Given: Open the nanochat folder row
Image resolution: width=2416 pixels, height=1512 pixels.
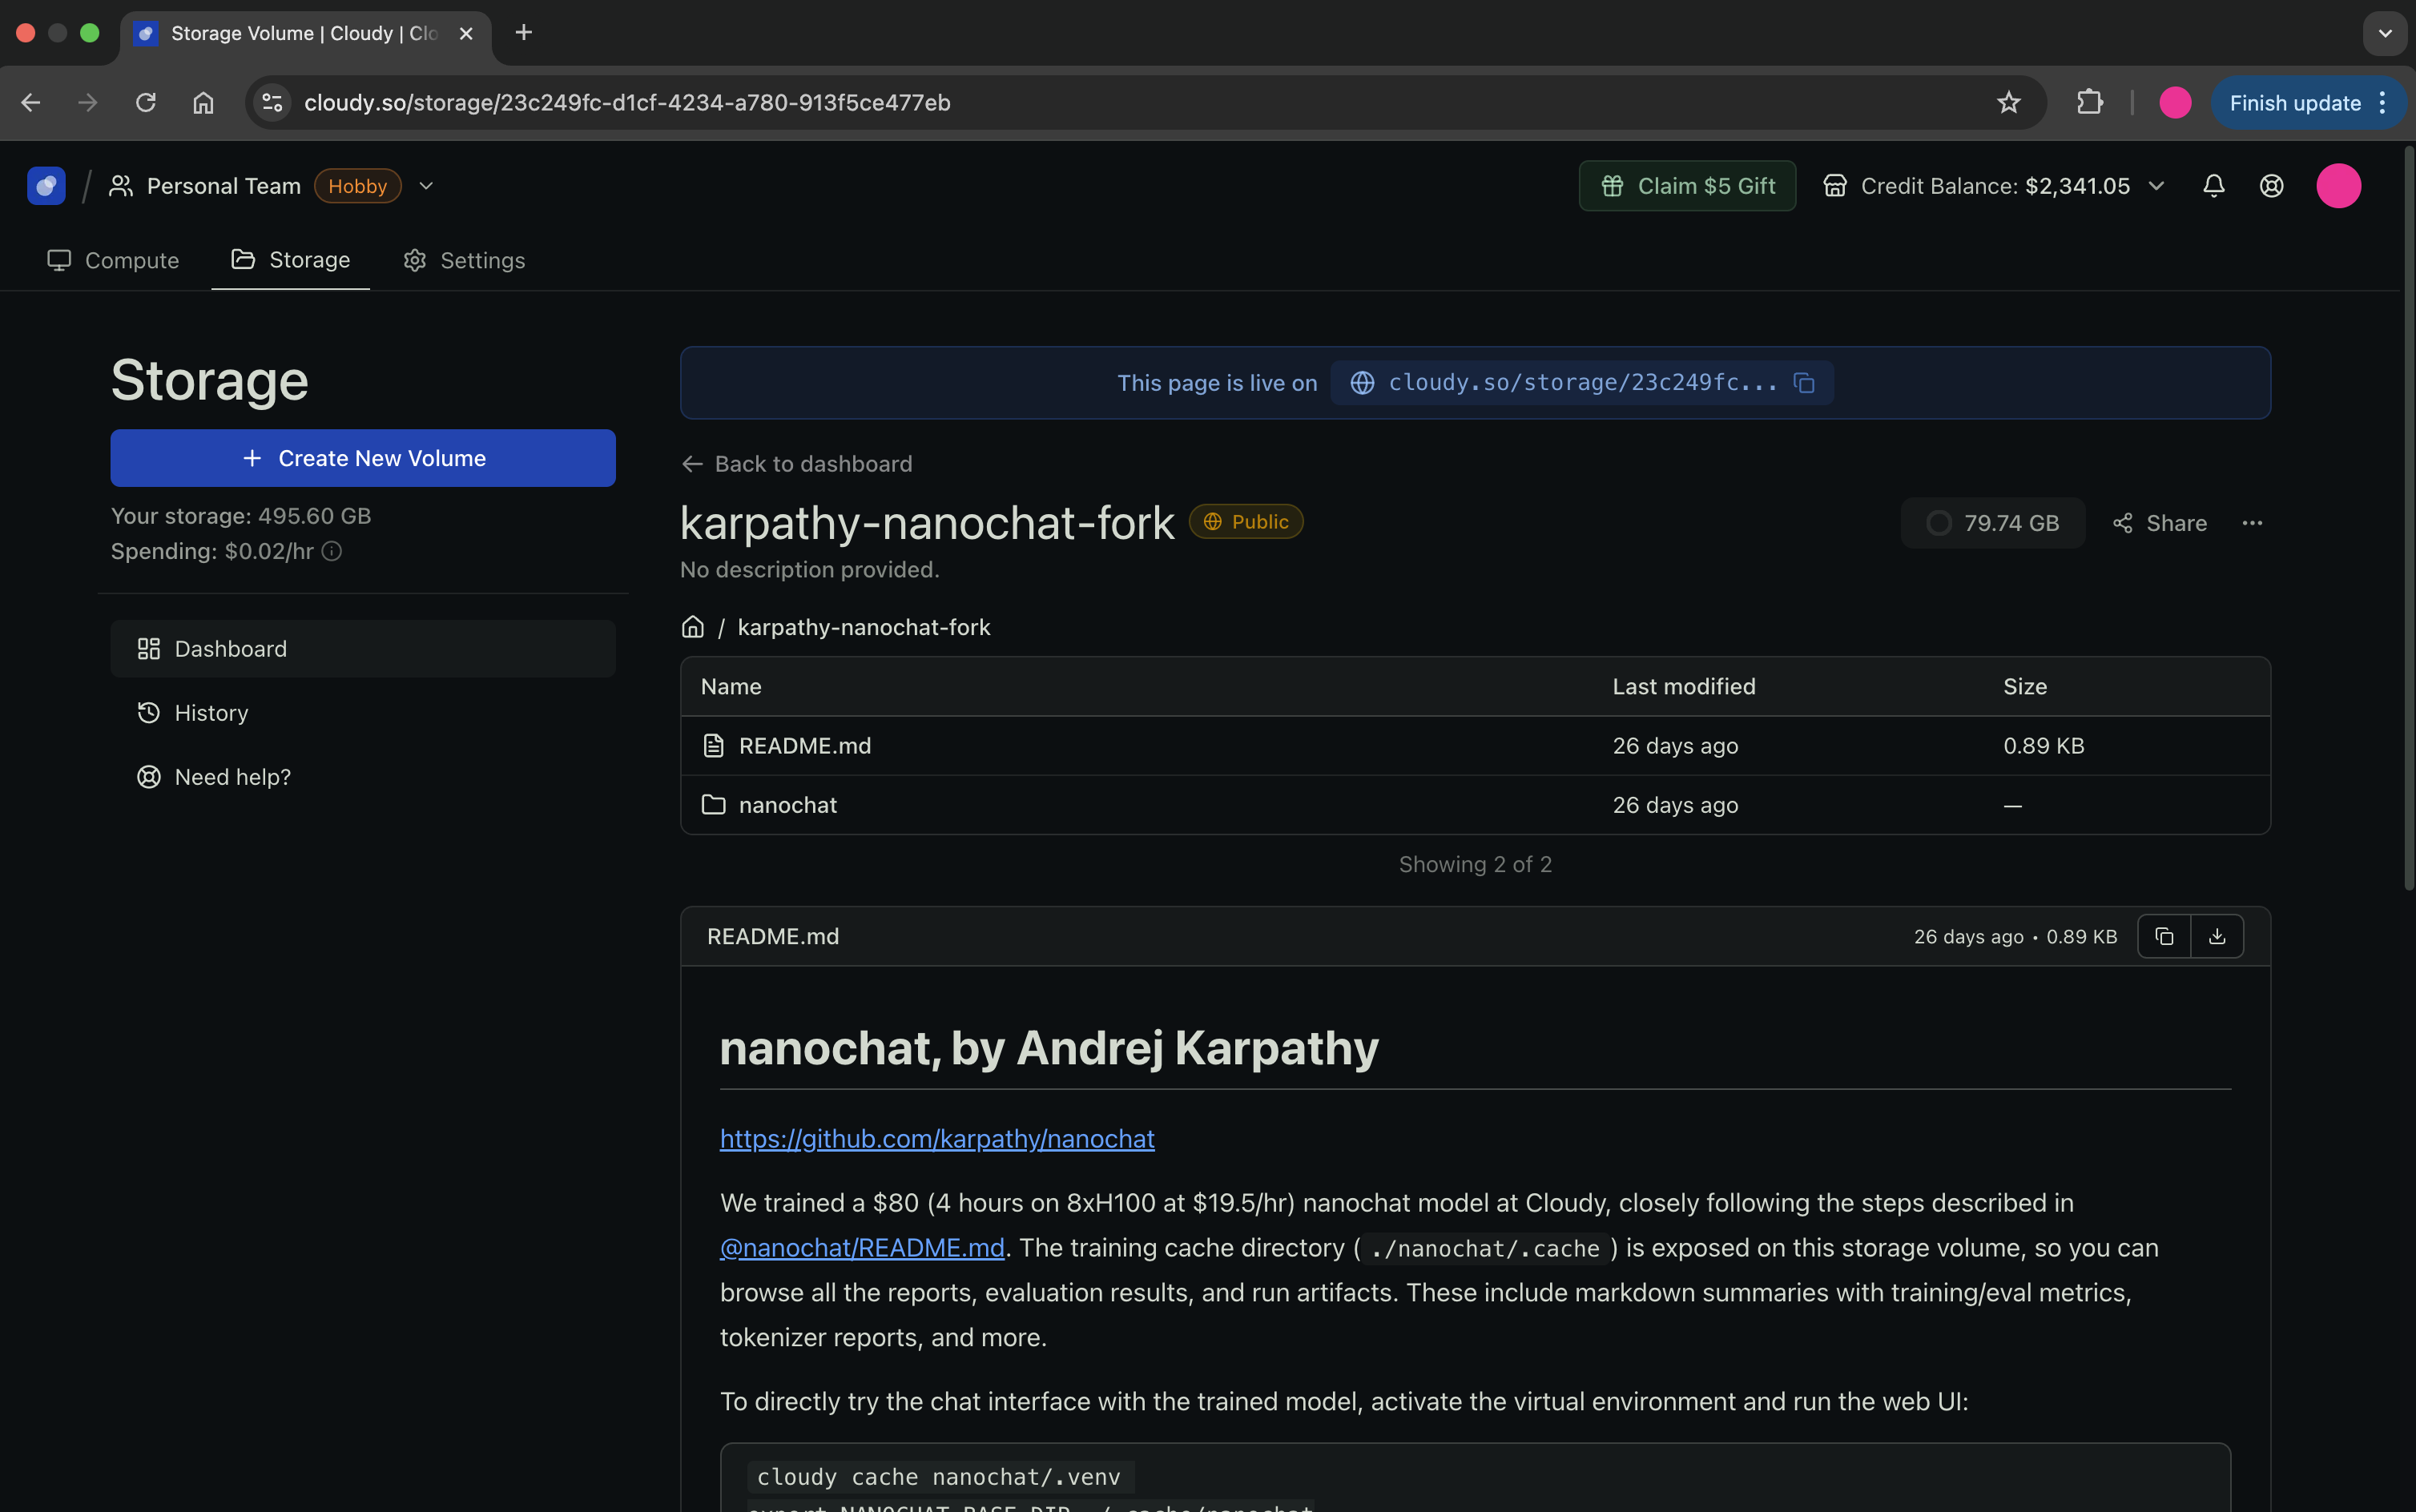Looking at the screenshot, I should click(x=787, y=805).
